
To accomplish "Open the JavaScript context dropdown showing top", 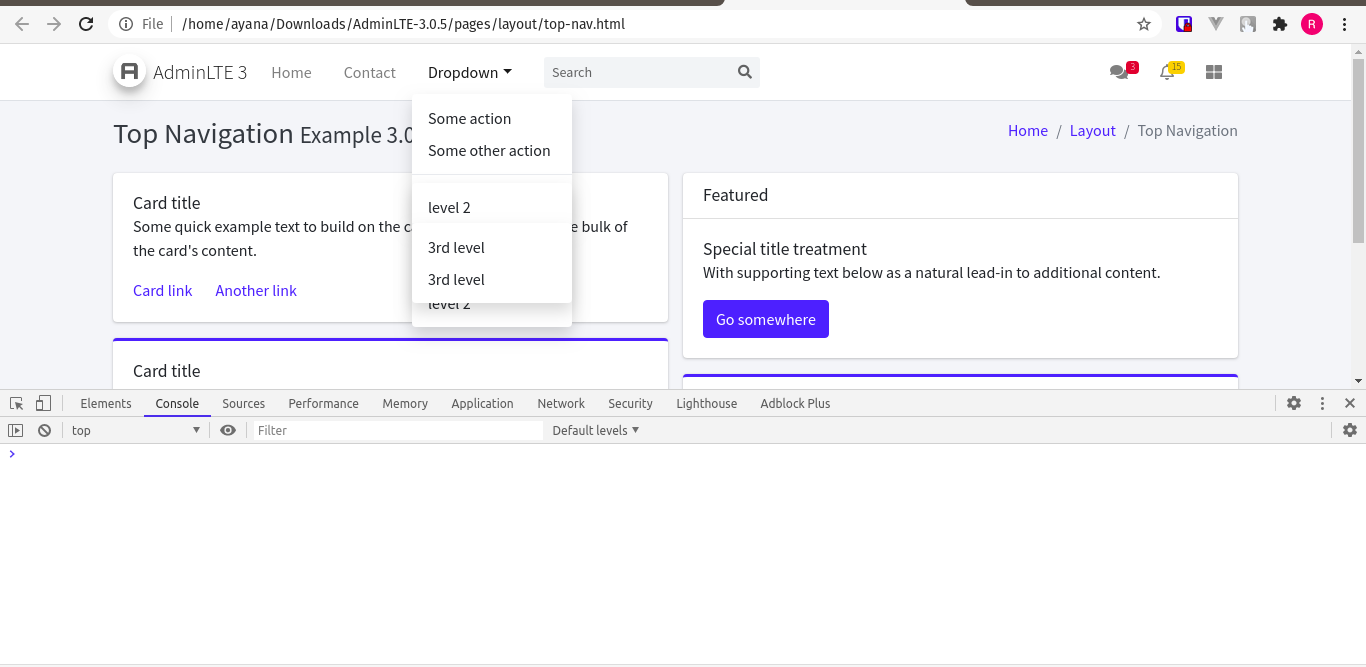I will [x=135, y=430].
